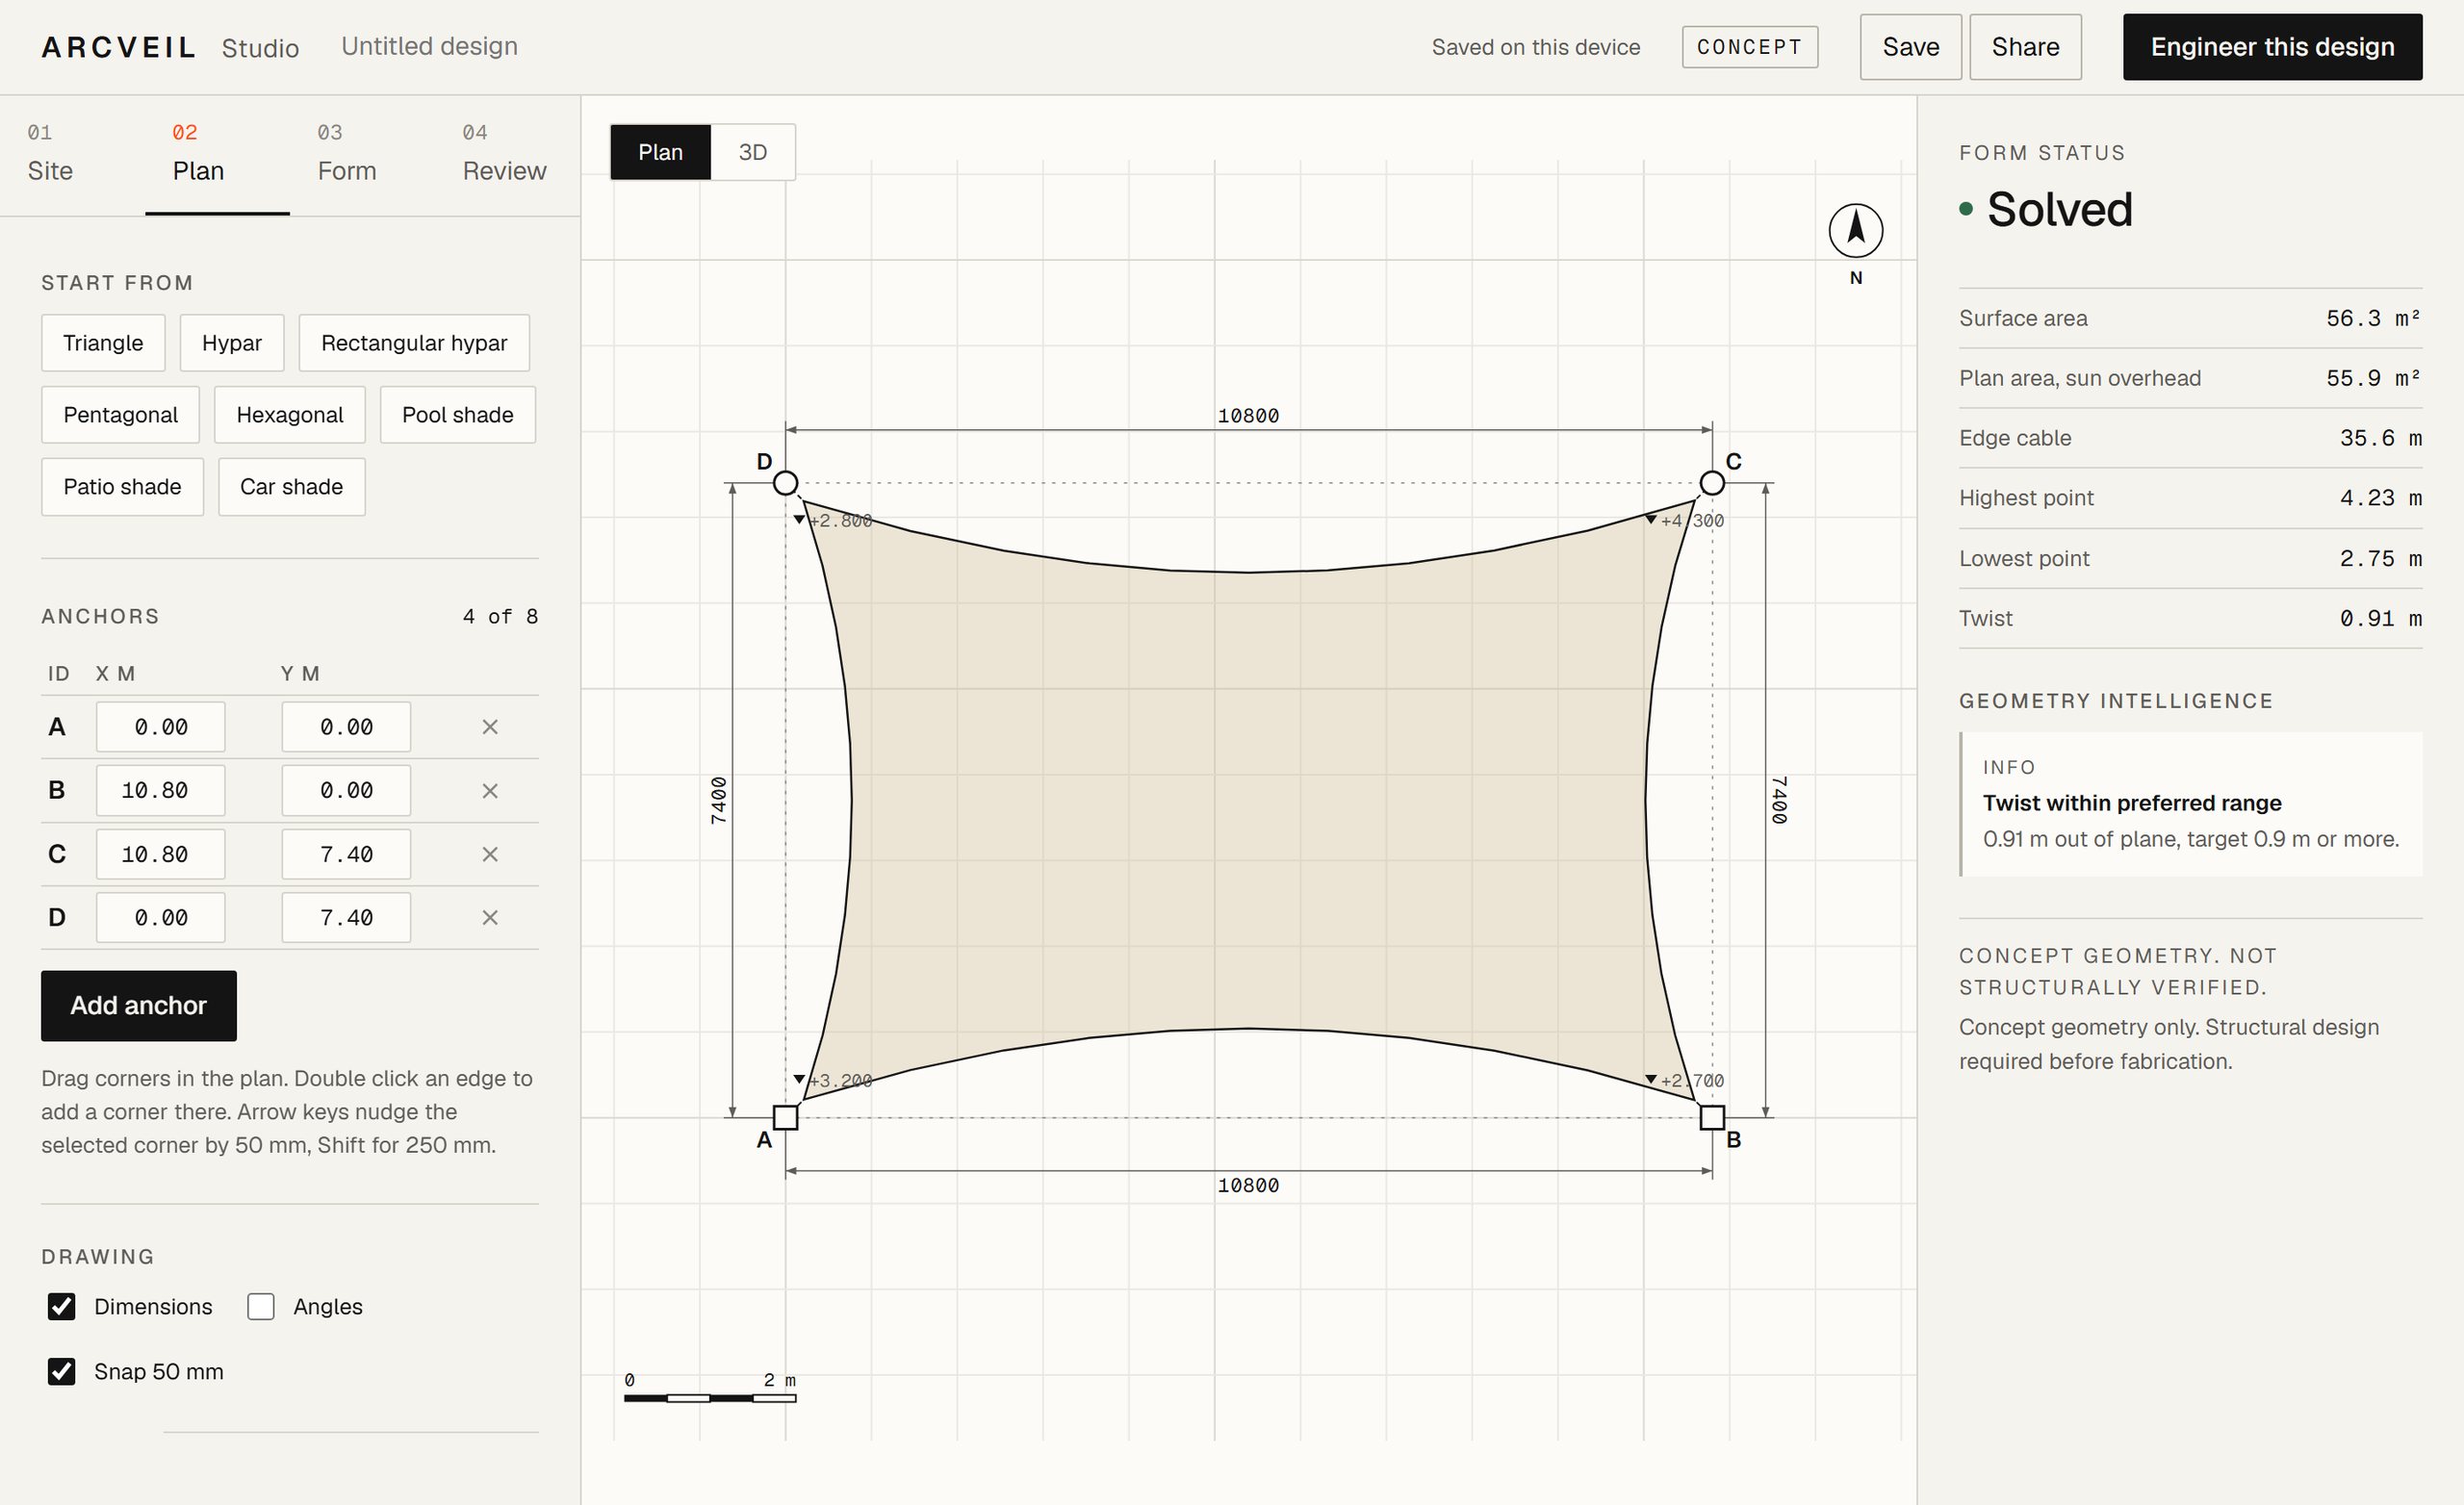Switch canvas to 3D view

click(753, 152)
